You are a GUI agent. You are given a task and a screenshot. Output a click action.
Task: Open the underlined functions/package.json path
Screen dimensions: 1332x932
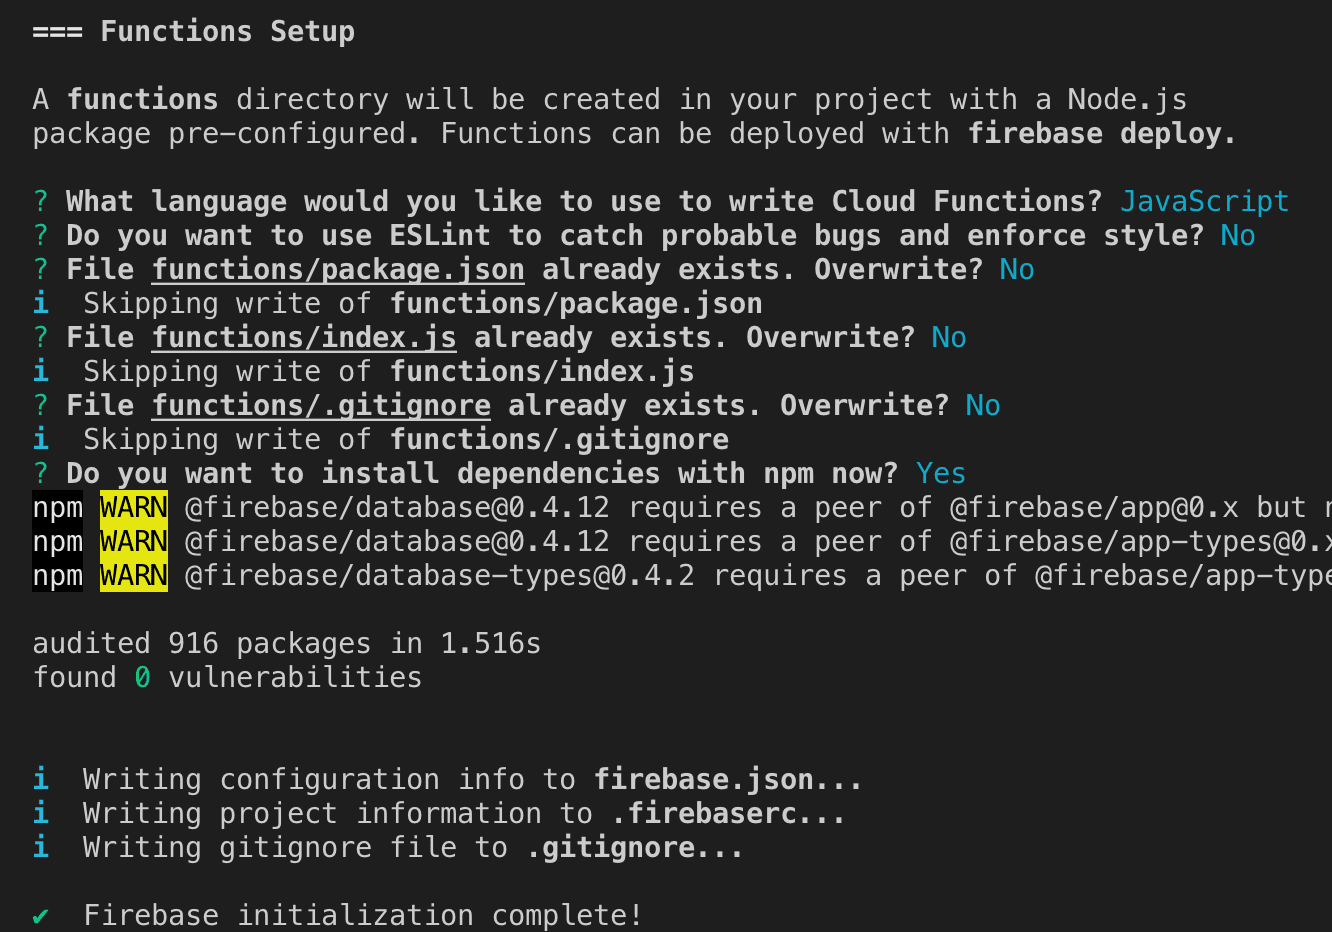(x=338, y=270)
